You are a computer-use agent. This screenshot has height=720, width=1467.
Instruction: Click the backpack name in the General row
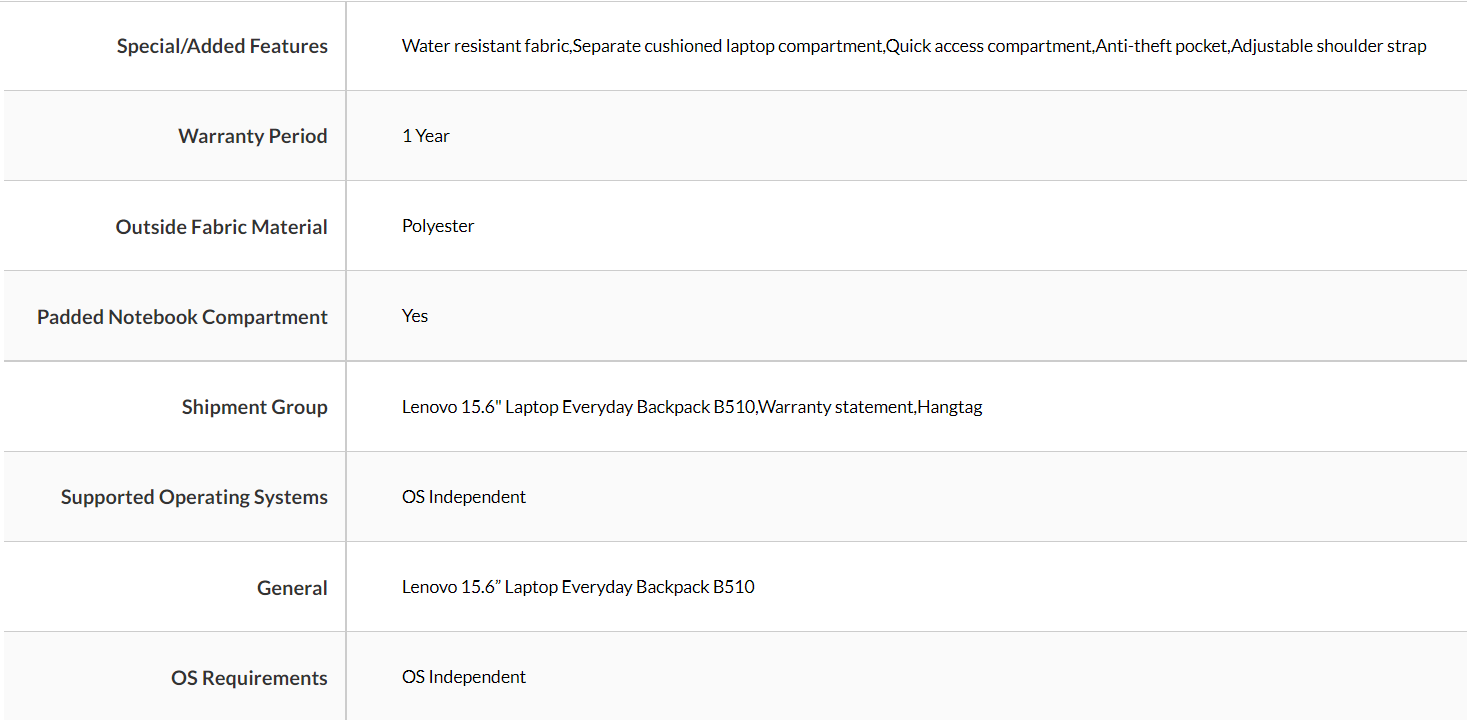click(x=578, y=587)
